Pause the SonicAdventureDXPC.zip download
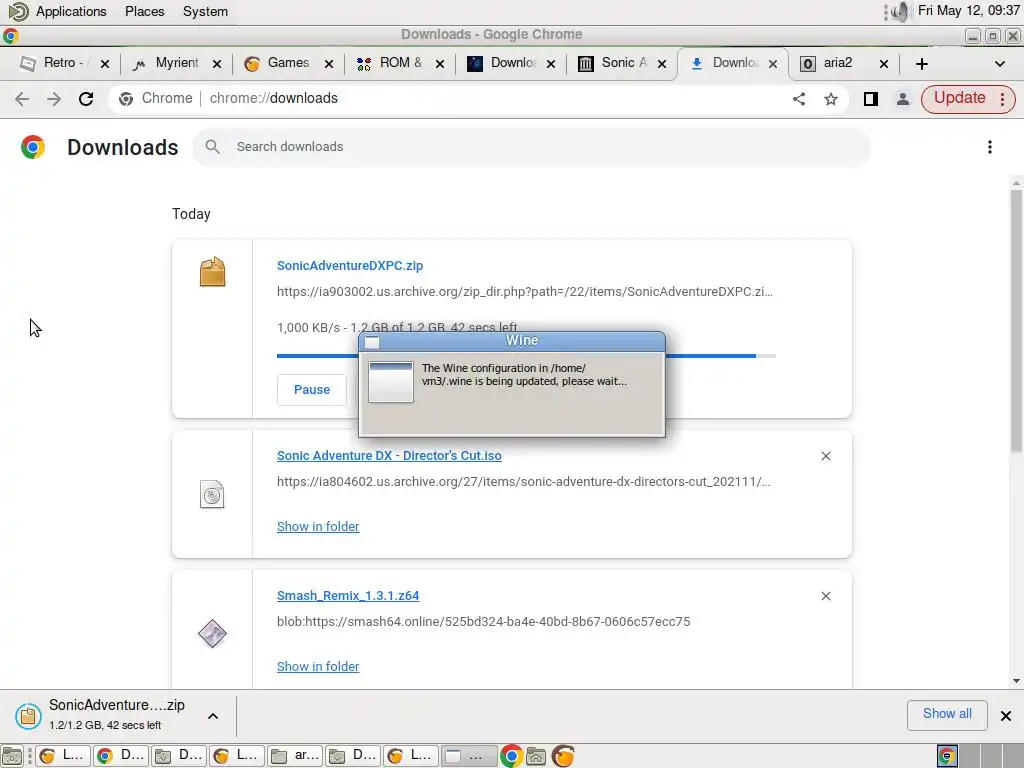The height and width of the screenshot is (768, 1024). (312, 390)
